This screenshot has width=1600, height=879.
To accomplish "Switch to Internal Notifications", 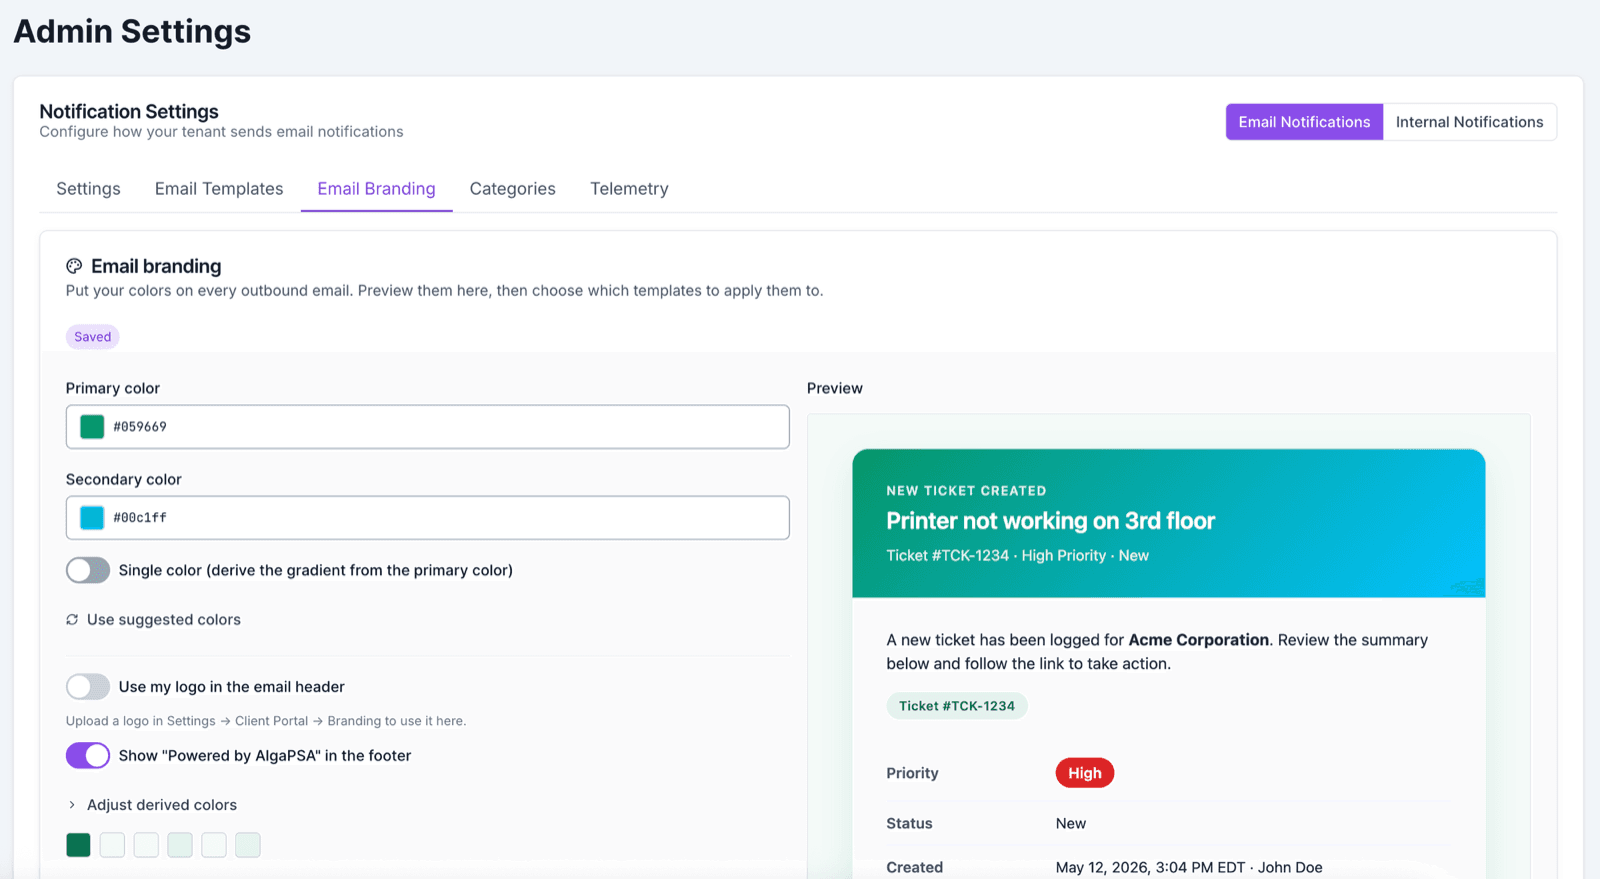I will tap(1470, 122).
